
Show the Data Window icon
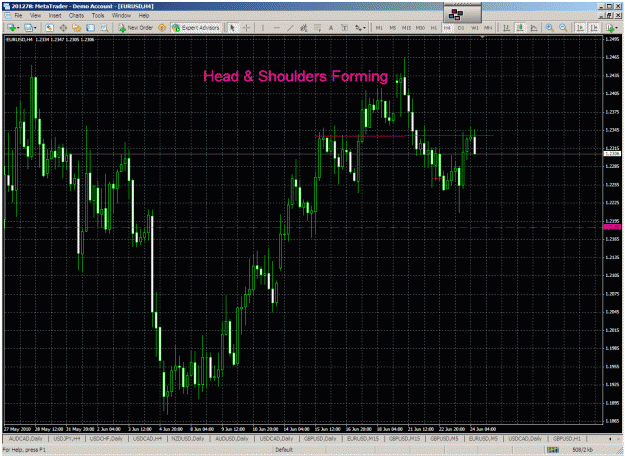[x=63, y=28]
